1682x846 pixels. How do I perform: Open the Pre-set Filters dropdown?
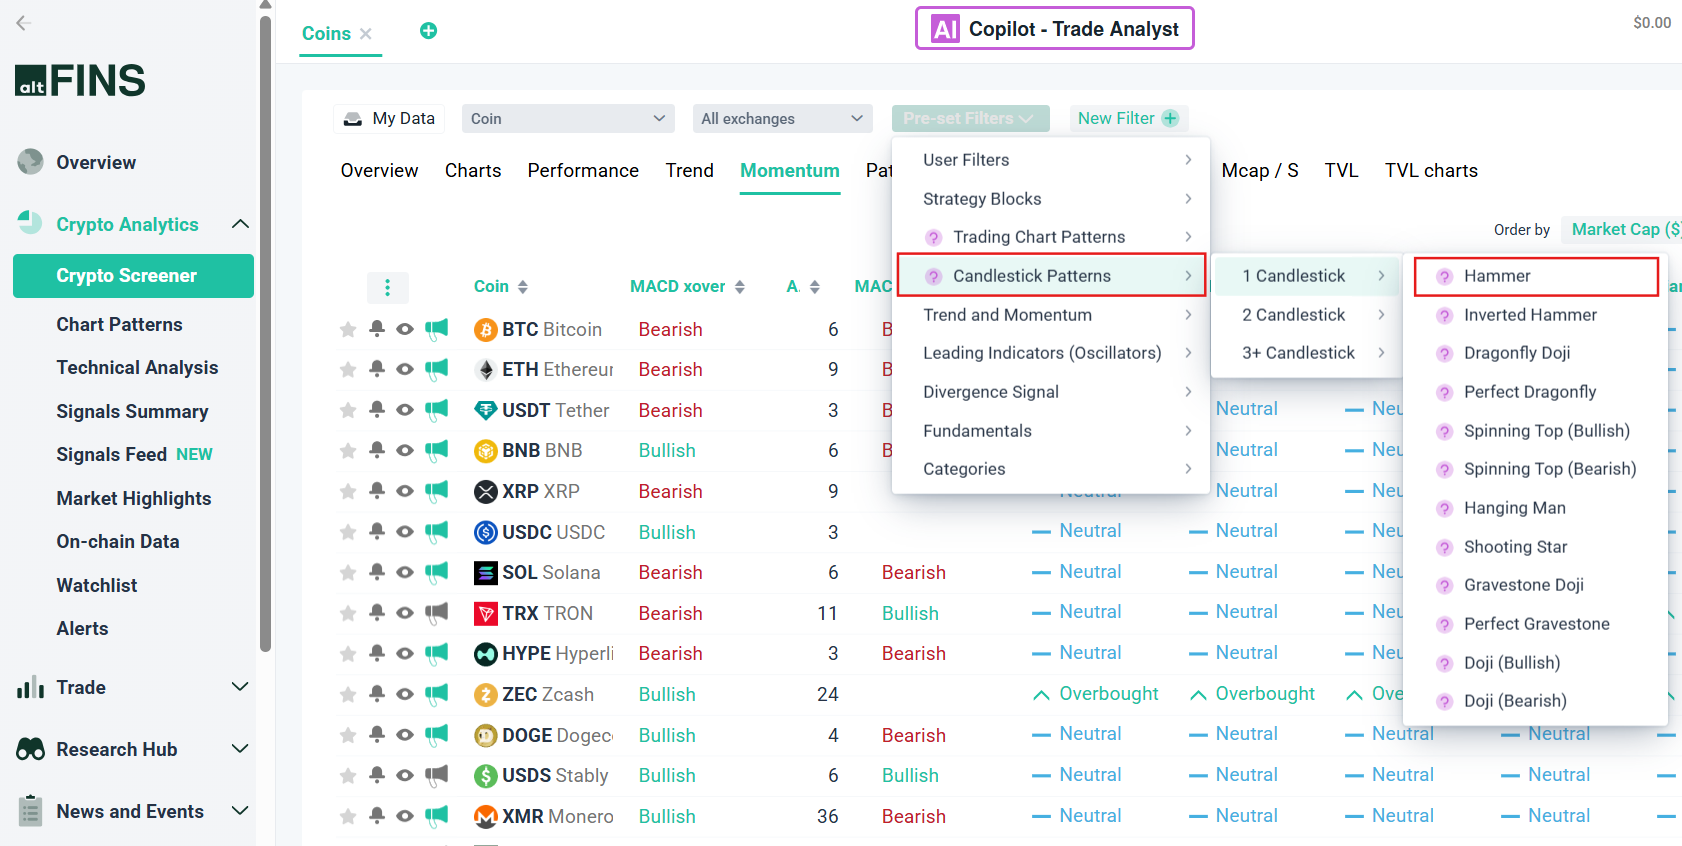[970, 119]
